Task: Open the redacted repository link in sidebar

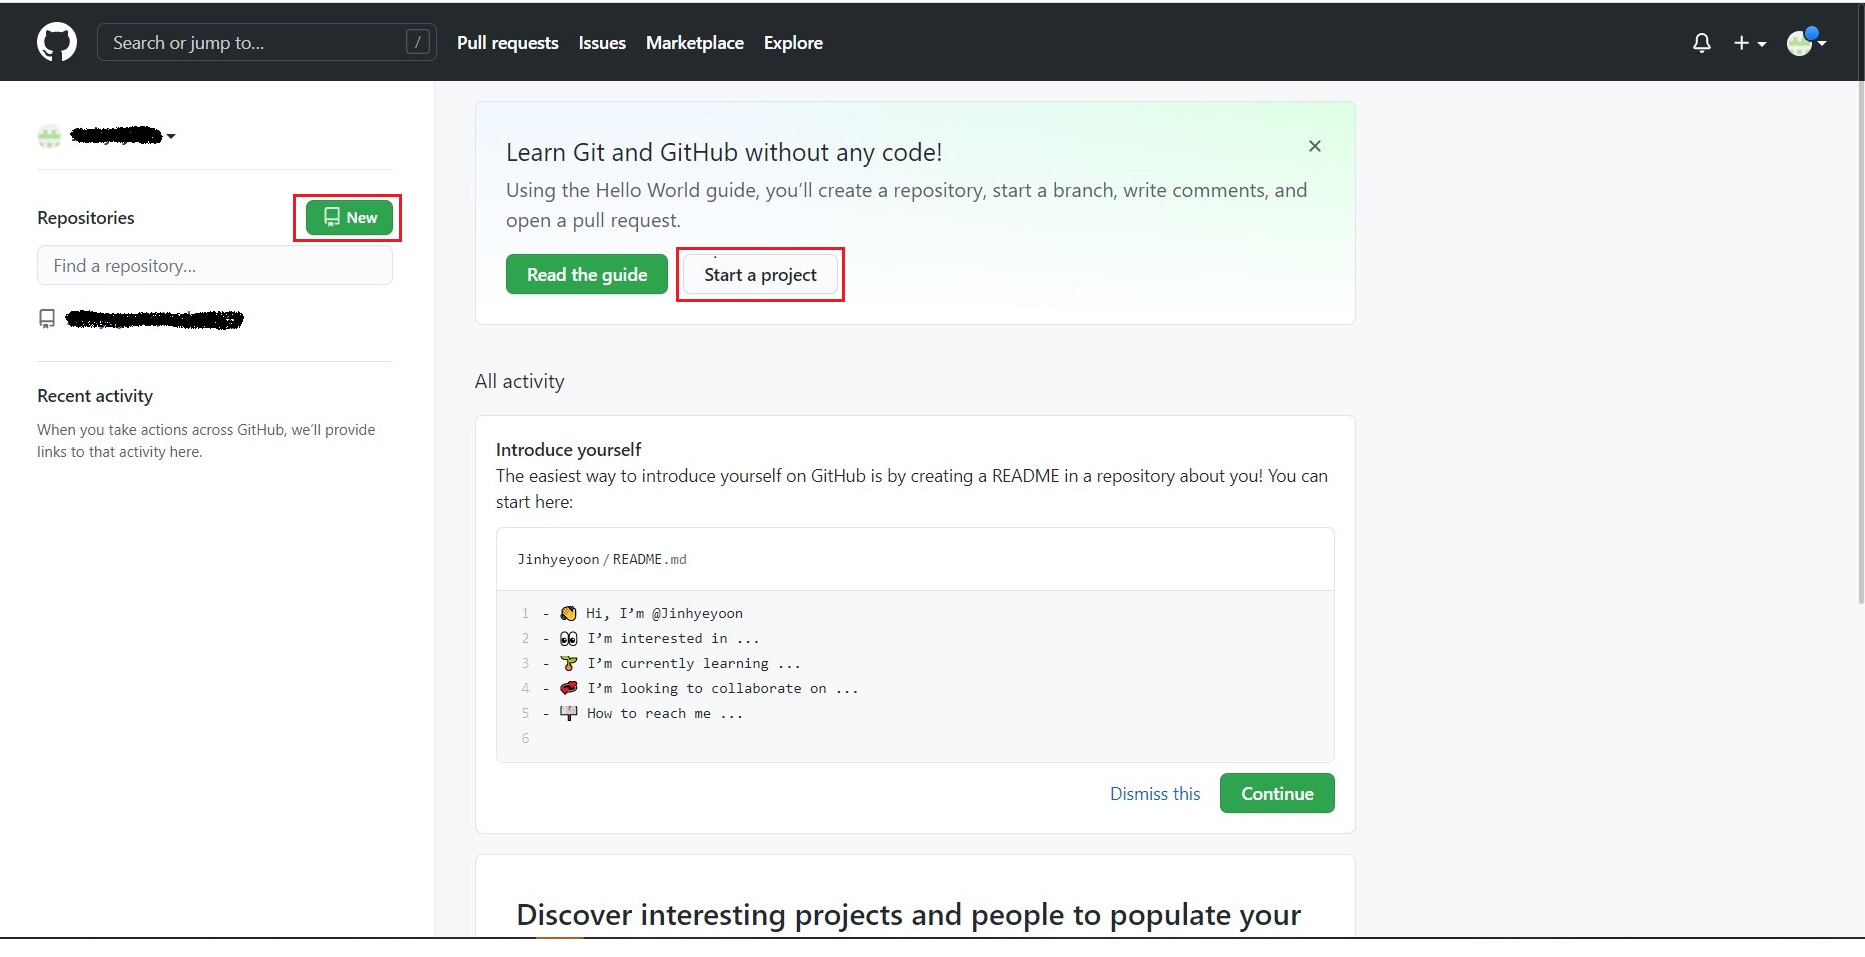Action: pyautogui.click(x=155, y=319)
